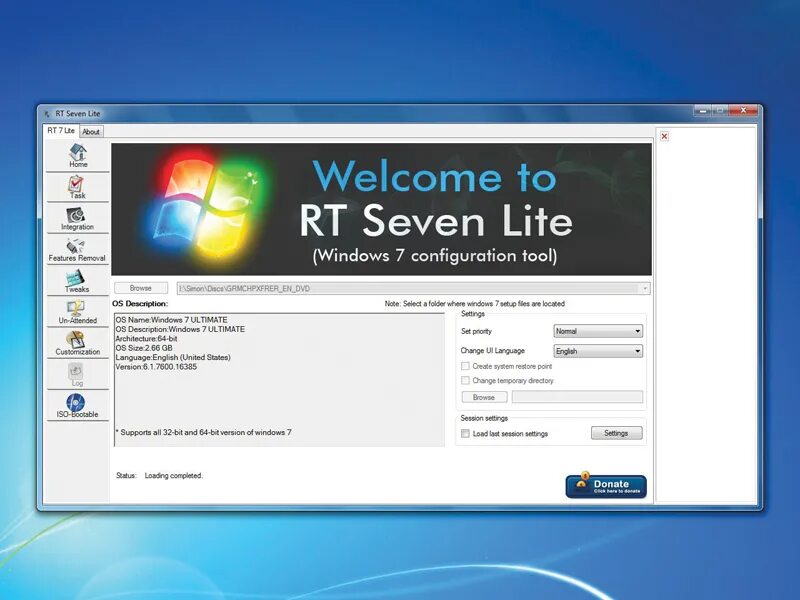The width and height of the screenshot is (800, 600).
Task: Select the 'Architecture:64-bit' line
Action: tap(146, 339)
